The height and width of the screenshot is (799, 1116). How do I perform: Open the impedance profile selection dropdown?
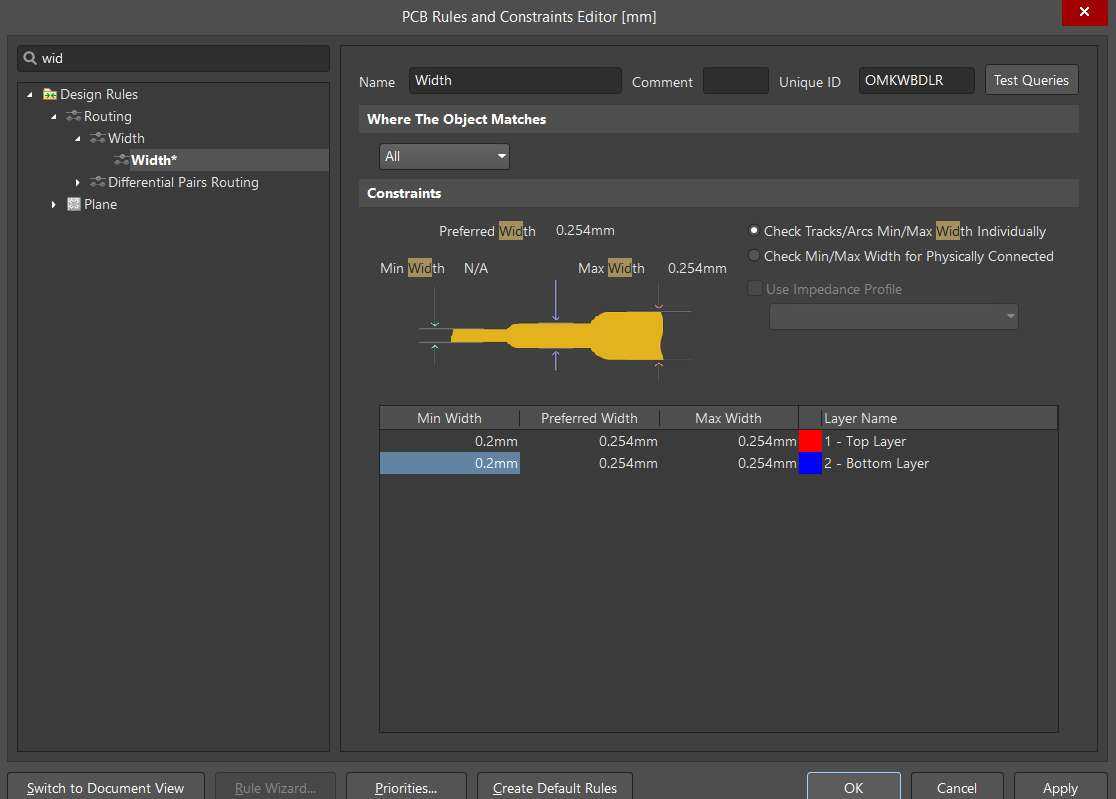coord(1008,316)
